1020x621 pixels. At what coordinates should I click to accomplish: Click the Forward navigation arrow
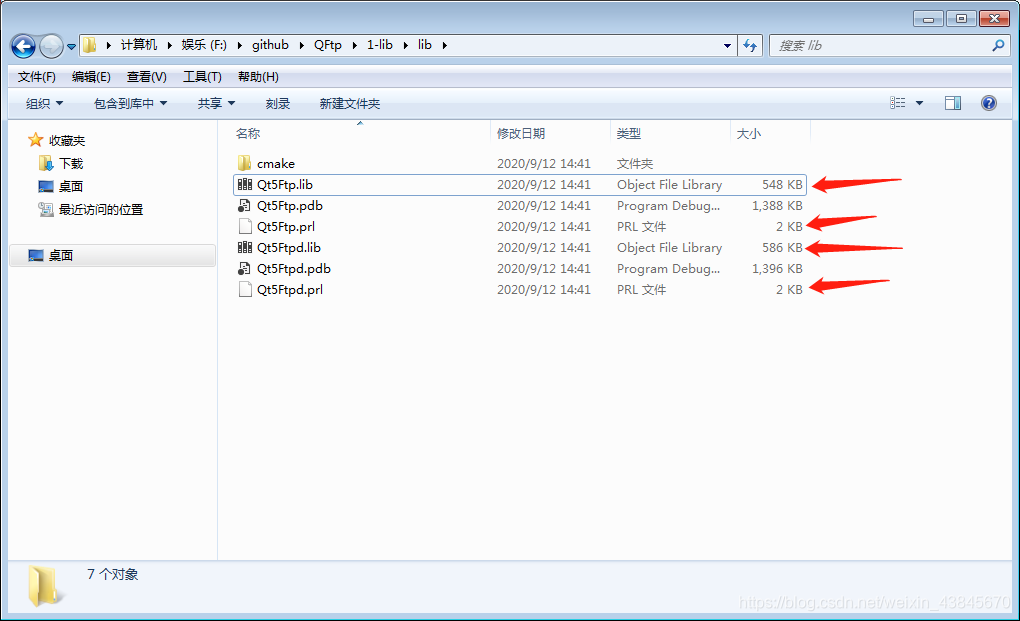pos(51,46)
